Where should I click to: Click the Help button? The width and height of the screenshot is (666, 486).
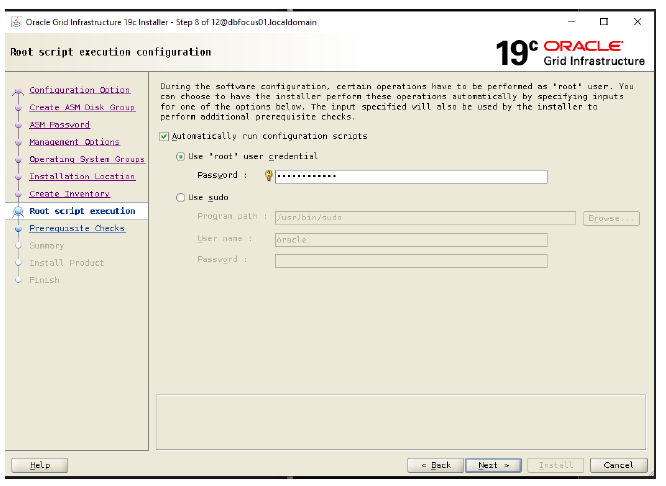tap(40, 465)
